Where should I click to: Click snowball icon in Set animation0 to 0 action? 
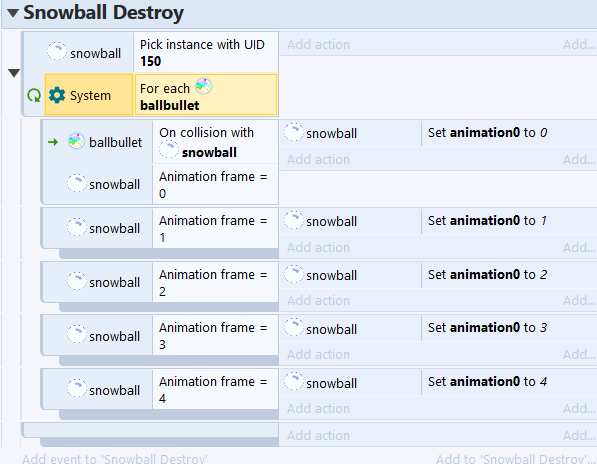pos(294,132)
